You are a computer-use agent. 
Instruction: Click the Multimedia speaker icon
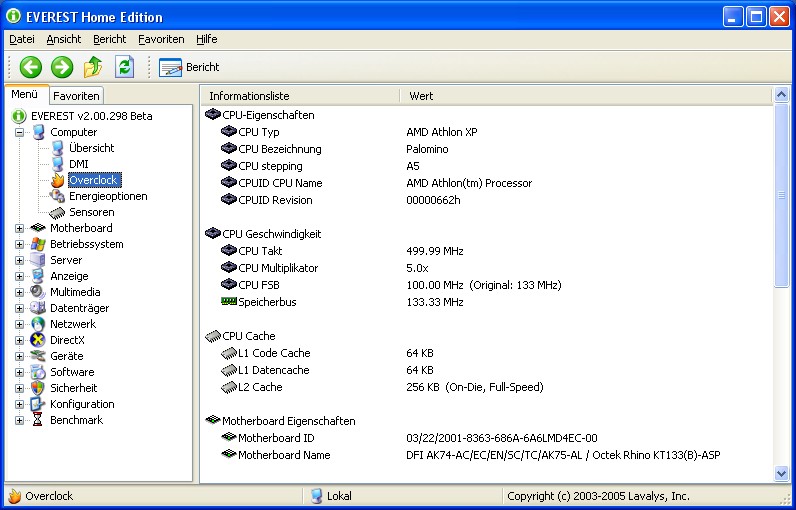click(x=38, y=292)
